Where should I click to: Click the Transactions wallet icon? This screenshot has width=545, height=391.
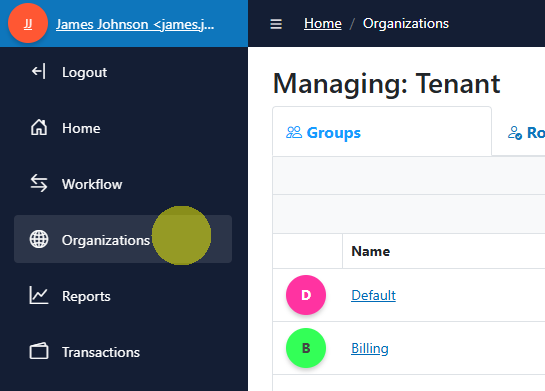point(39,351)
